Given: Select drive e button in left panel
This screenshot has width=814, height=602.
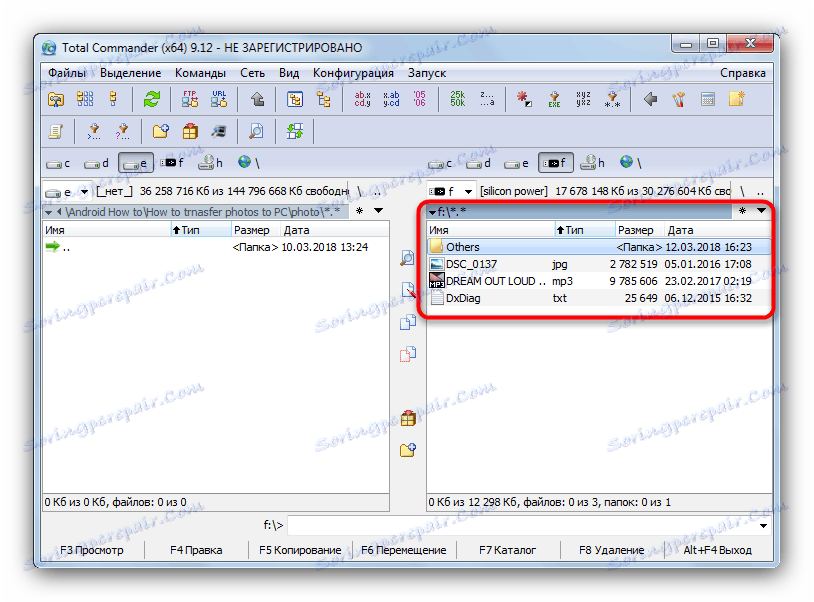Looking at the screenshot, I should tap(136, 163).
